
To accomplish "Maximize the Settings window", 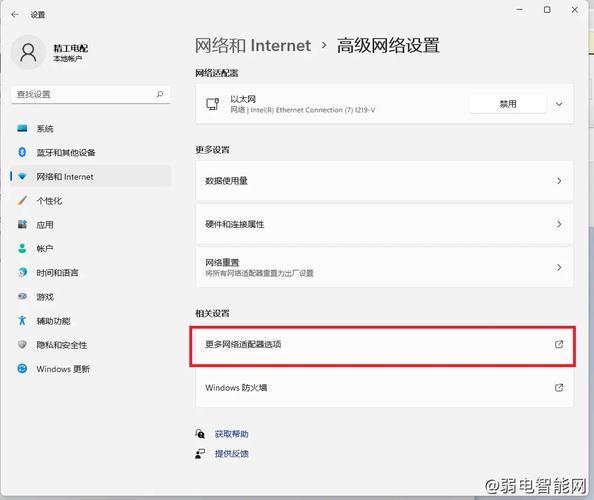I will (x=547, y=10).
